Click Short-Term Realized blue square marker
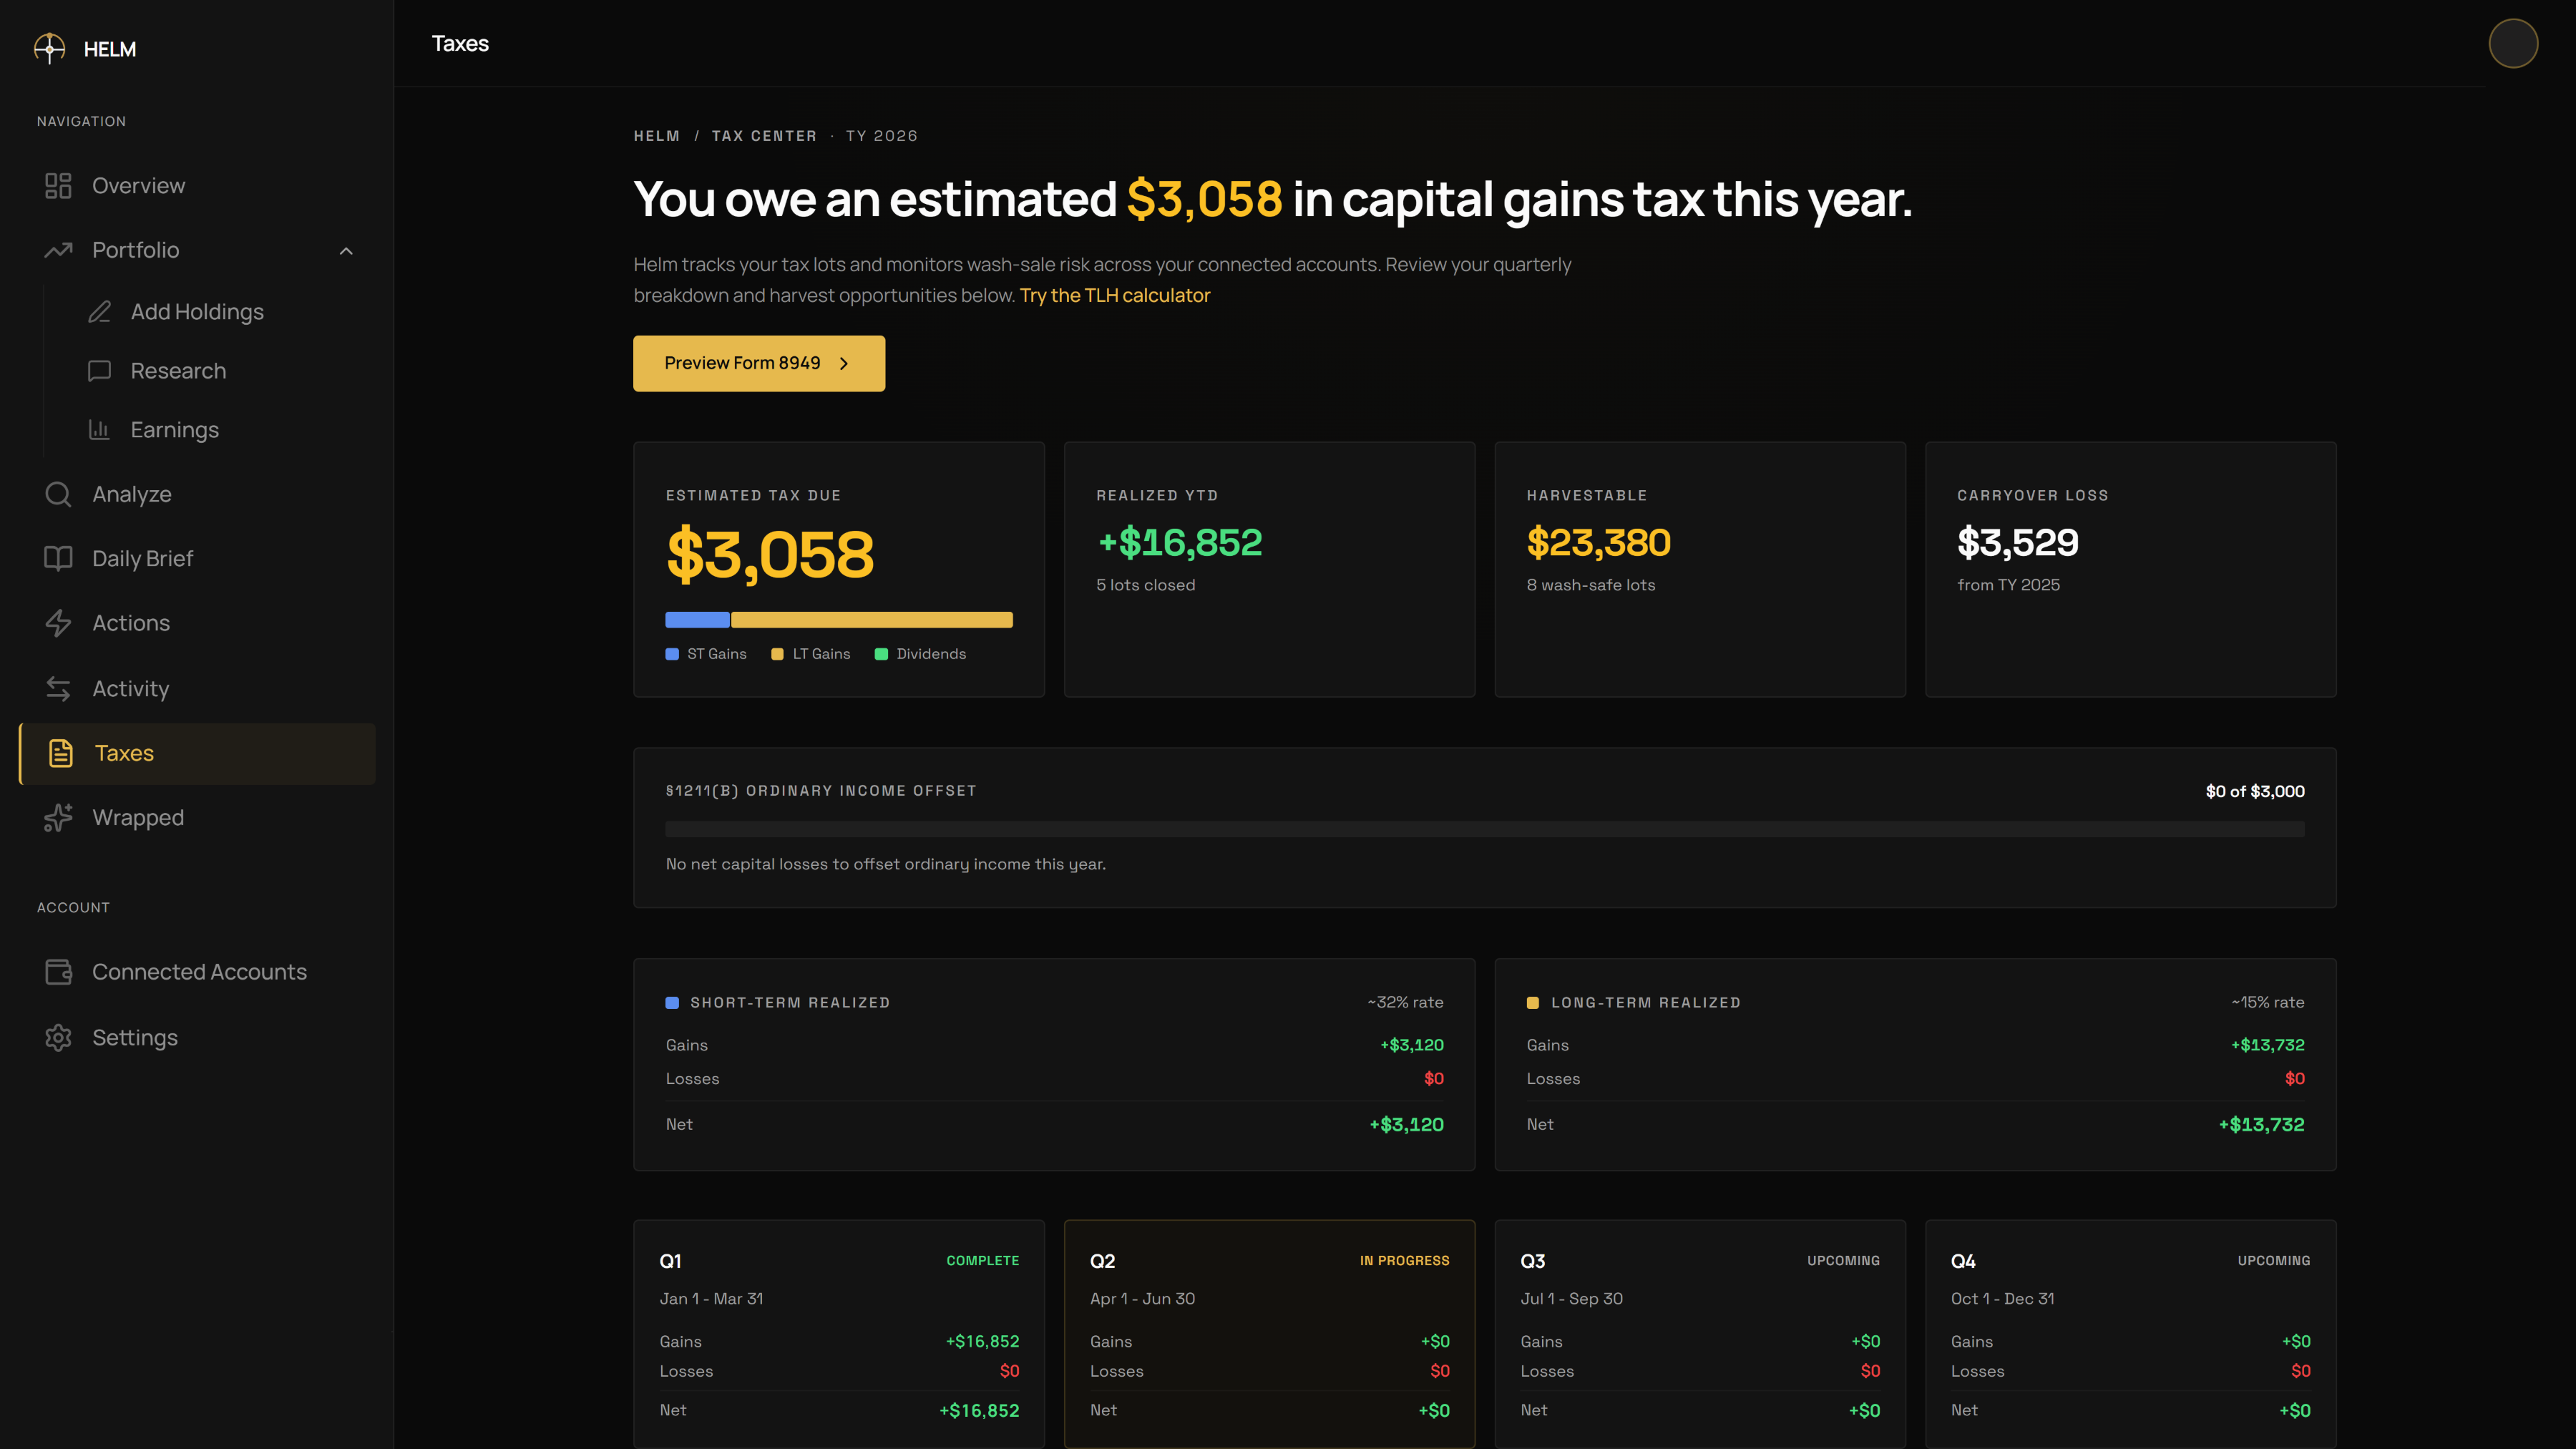 pyautogui.click(x=672, y=1003)
